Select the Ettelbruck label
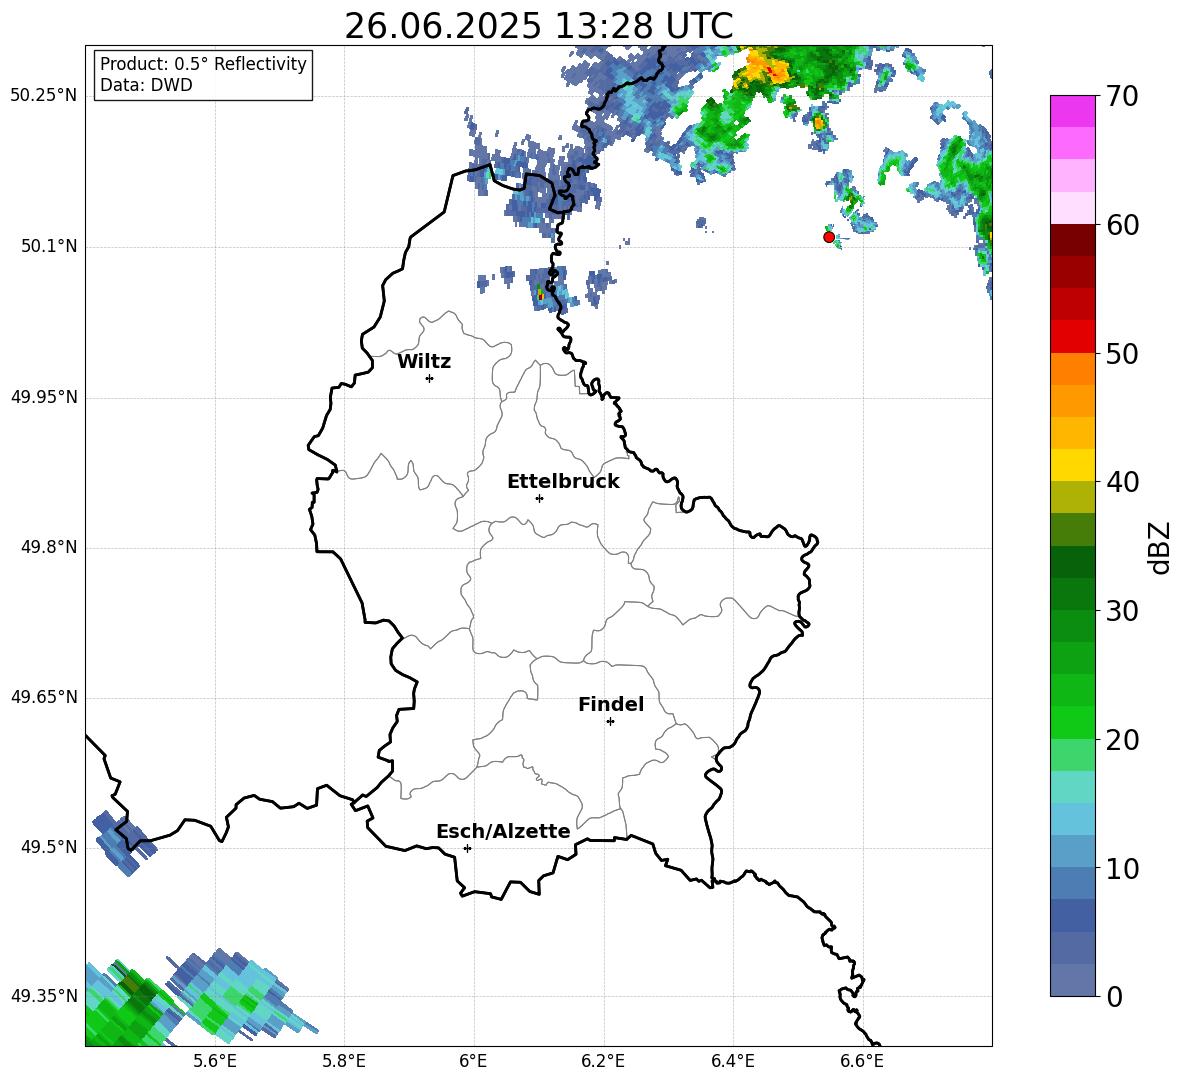Image resolution: width=1184 pixels, height=1081 pixels. tap(563, 482)
